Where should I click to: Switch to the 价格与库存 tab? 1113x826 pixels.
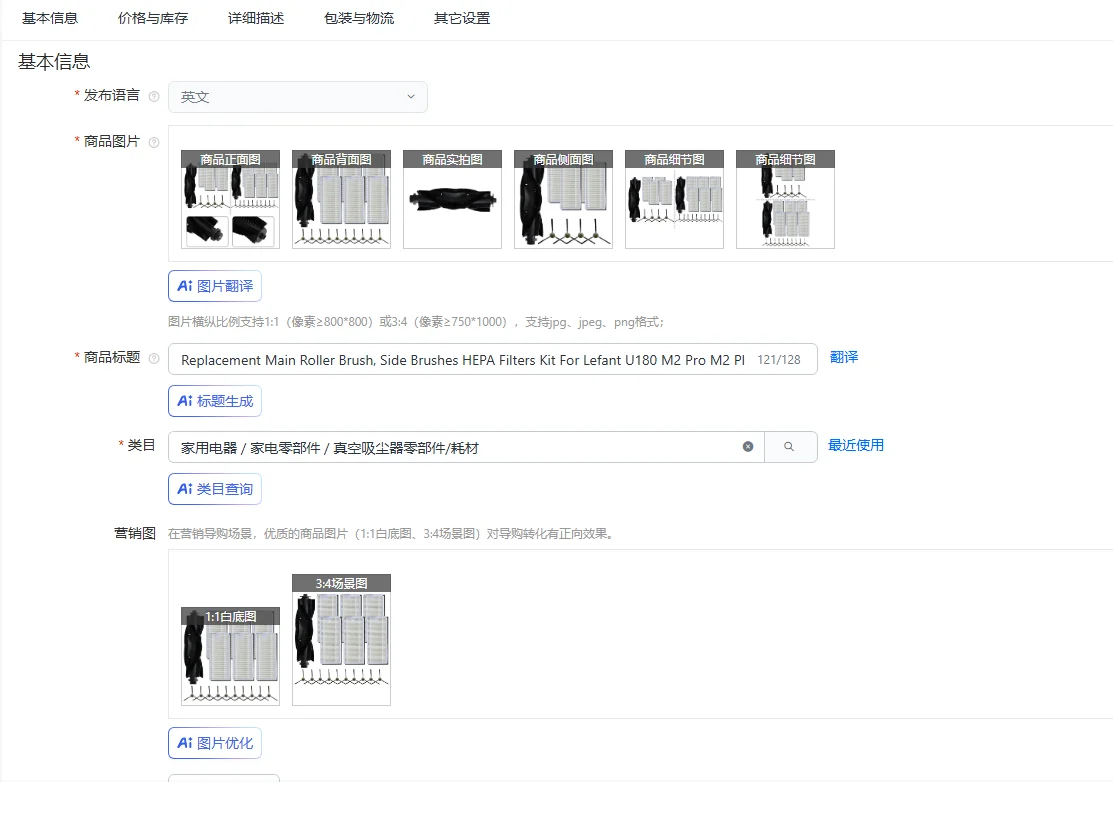(152, 17)
